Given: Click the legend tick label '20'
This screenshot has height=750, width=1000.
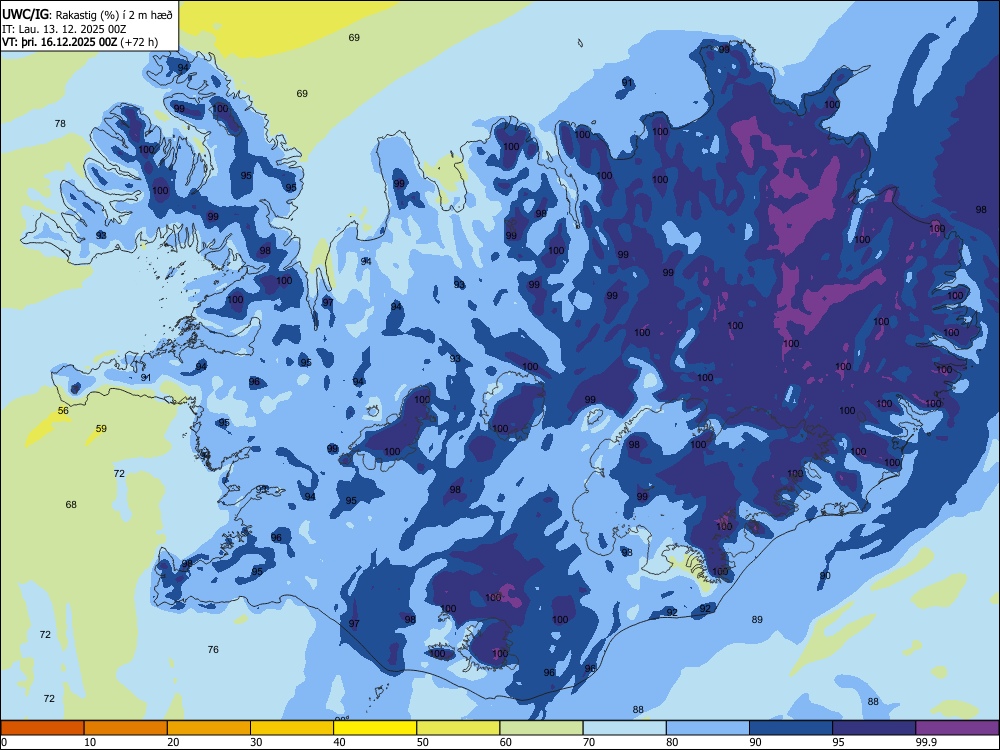Looking at the screenshot, I should [173, 742].
